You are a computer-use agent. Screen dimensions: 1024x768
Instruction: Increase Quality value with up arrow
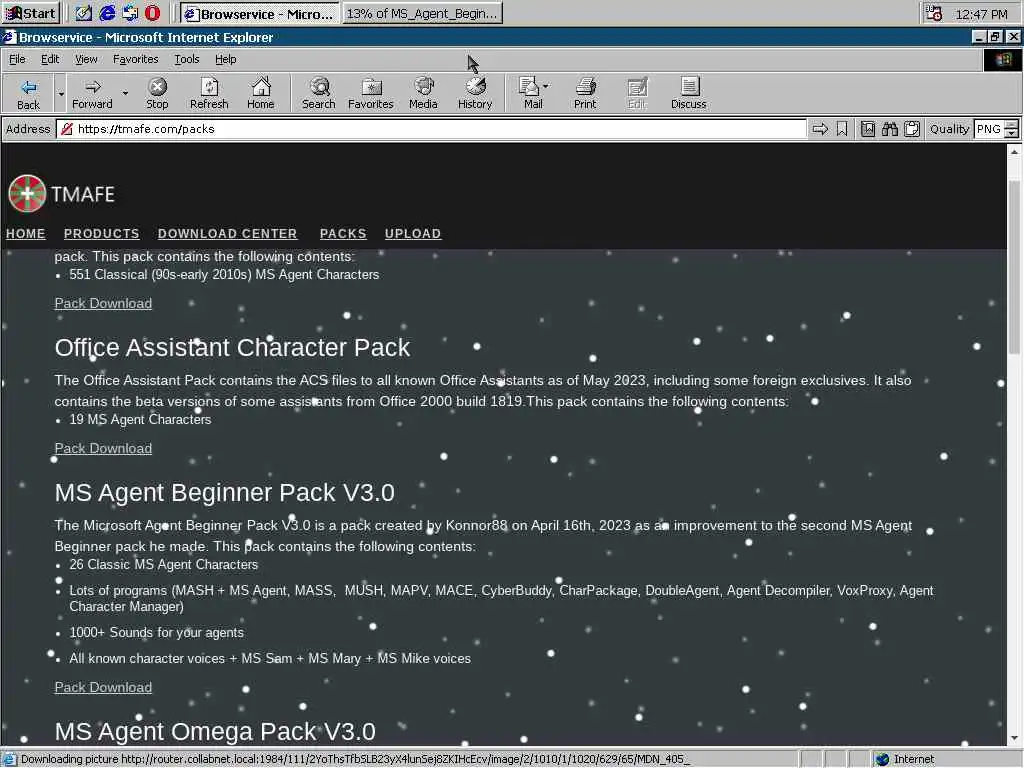point(1011,125)
